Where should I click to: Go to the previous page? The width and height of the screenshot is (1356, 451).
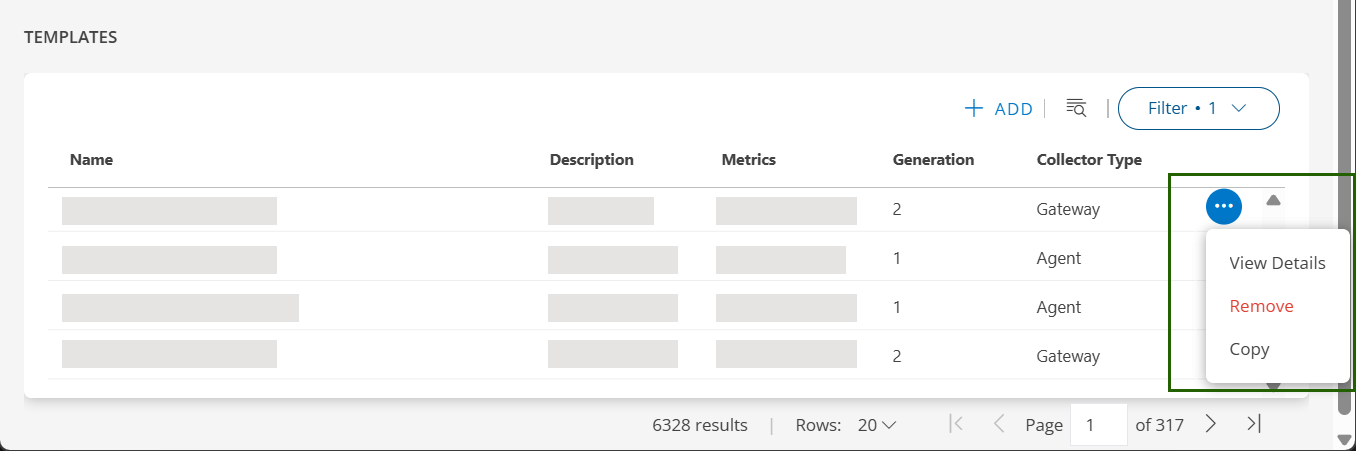[x=998, y=424]
